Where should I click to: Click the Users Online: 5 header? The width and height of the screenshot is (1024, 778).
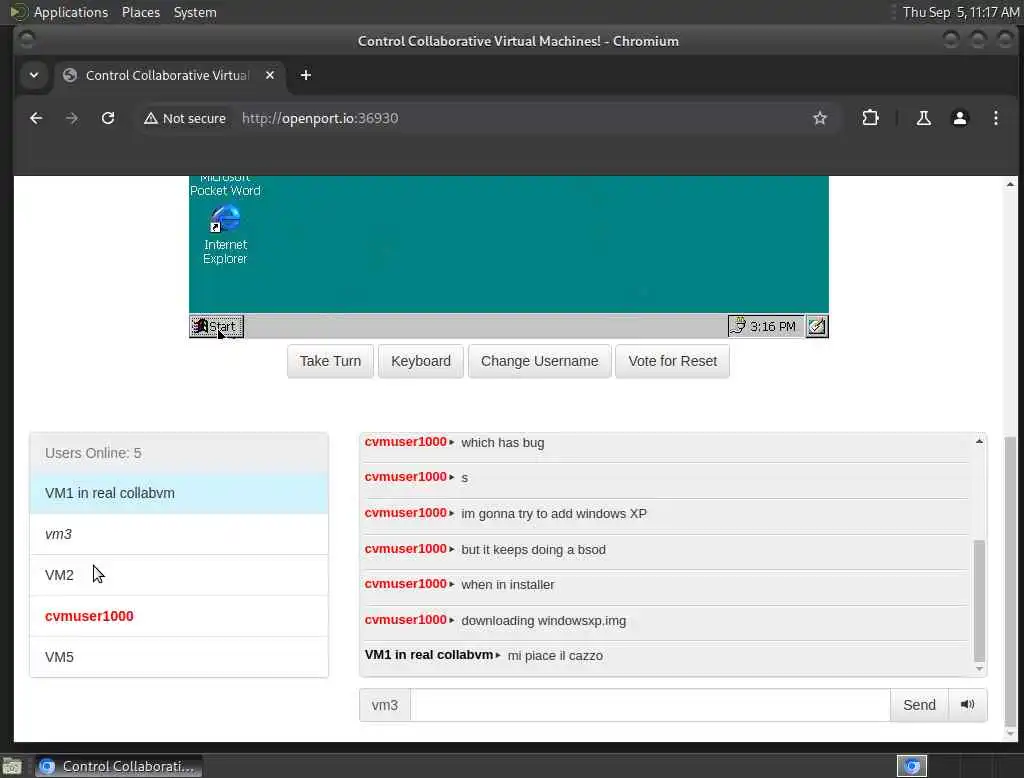179,453
